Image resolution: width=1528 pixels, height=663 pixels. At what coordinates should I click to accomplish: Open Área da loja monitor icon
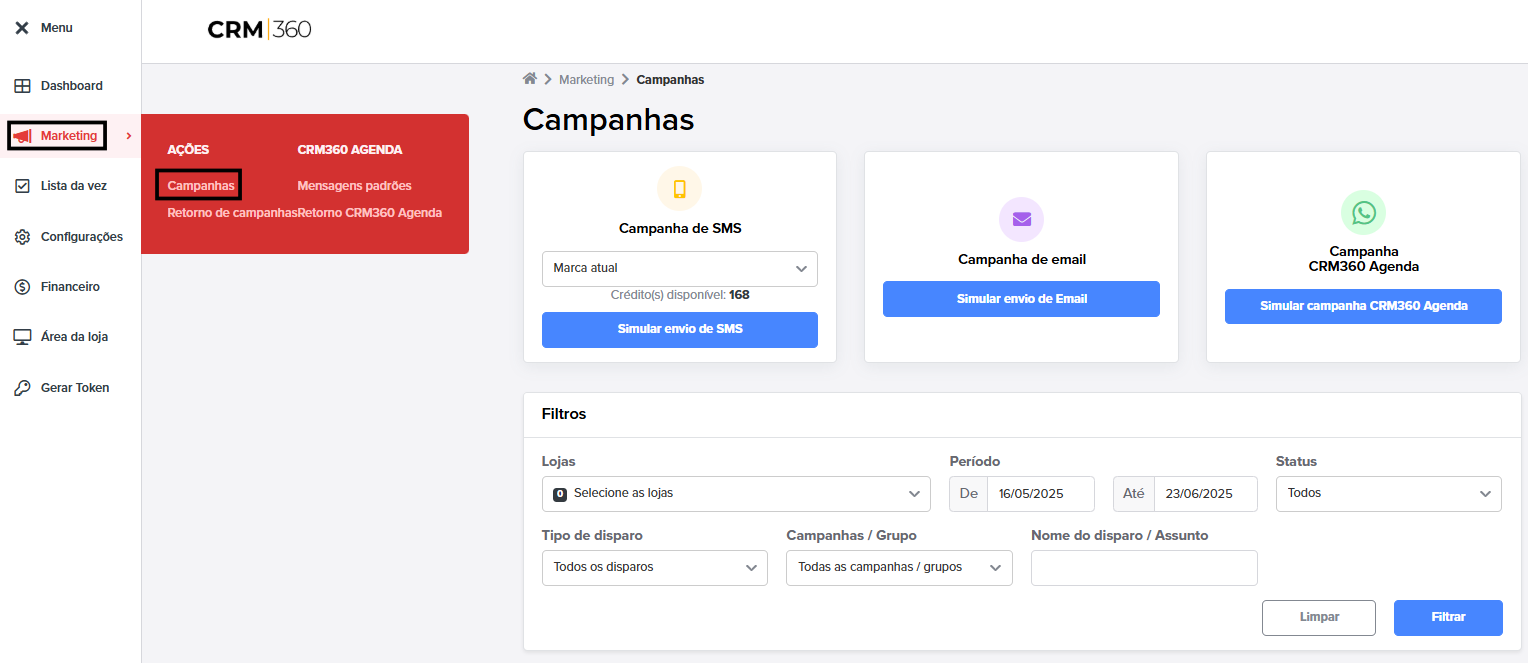(22, 337)
